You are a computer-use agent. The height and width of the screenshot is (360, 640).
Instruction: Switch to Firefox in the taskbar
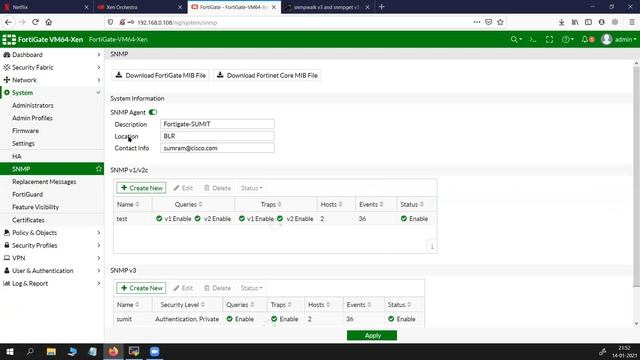[113, 351]
